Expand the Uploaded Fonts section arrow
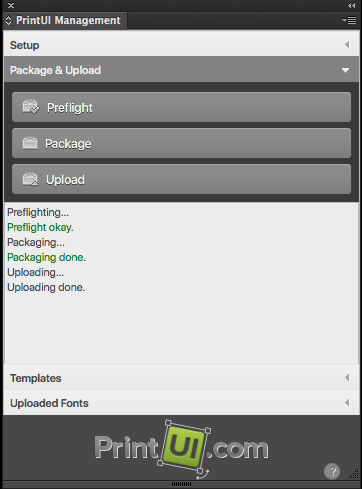This screenshot has height=489, width=362. tap(347, 403)
